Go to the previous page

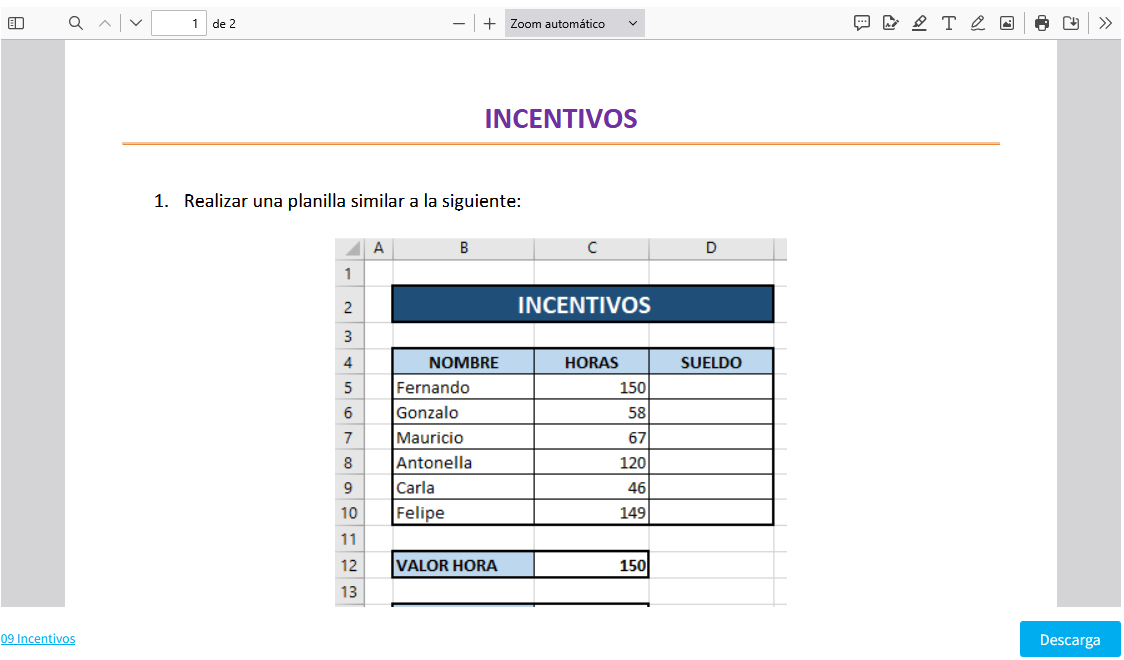105,23
